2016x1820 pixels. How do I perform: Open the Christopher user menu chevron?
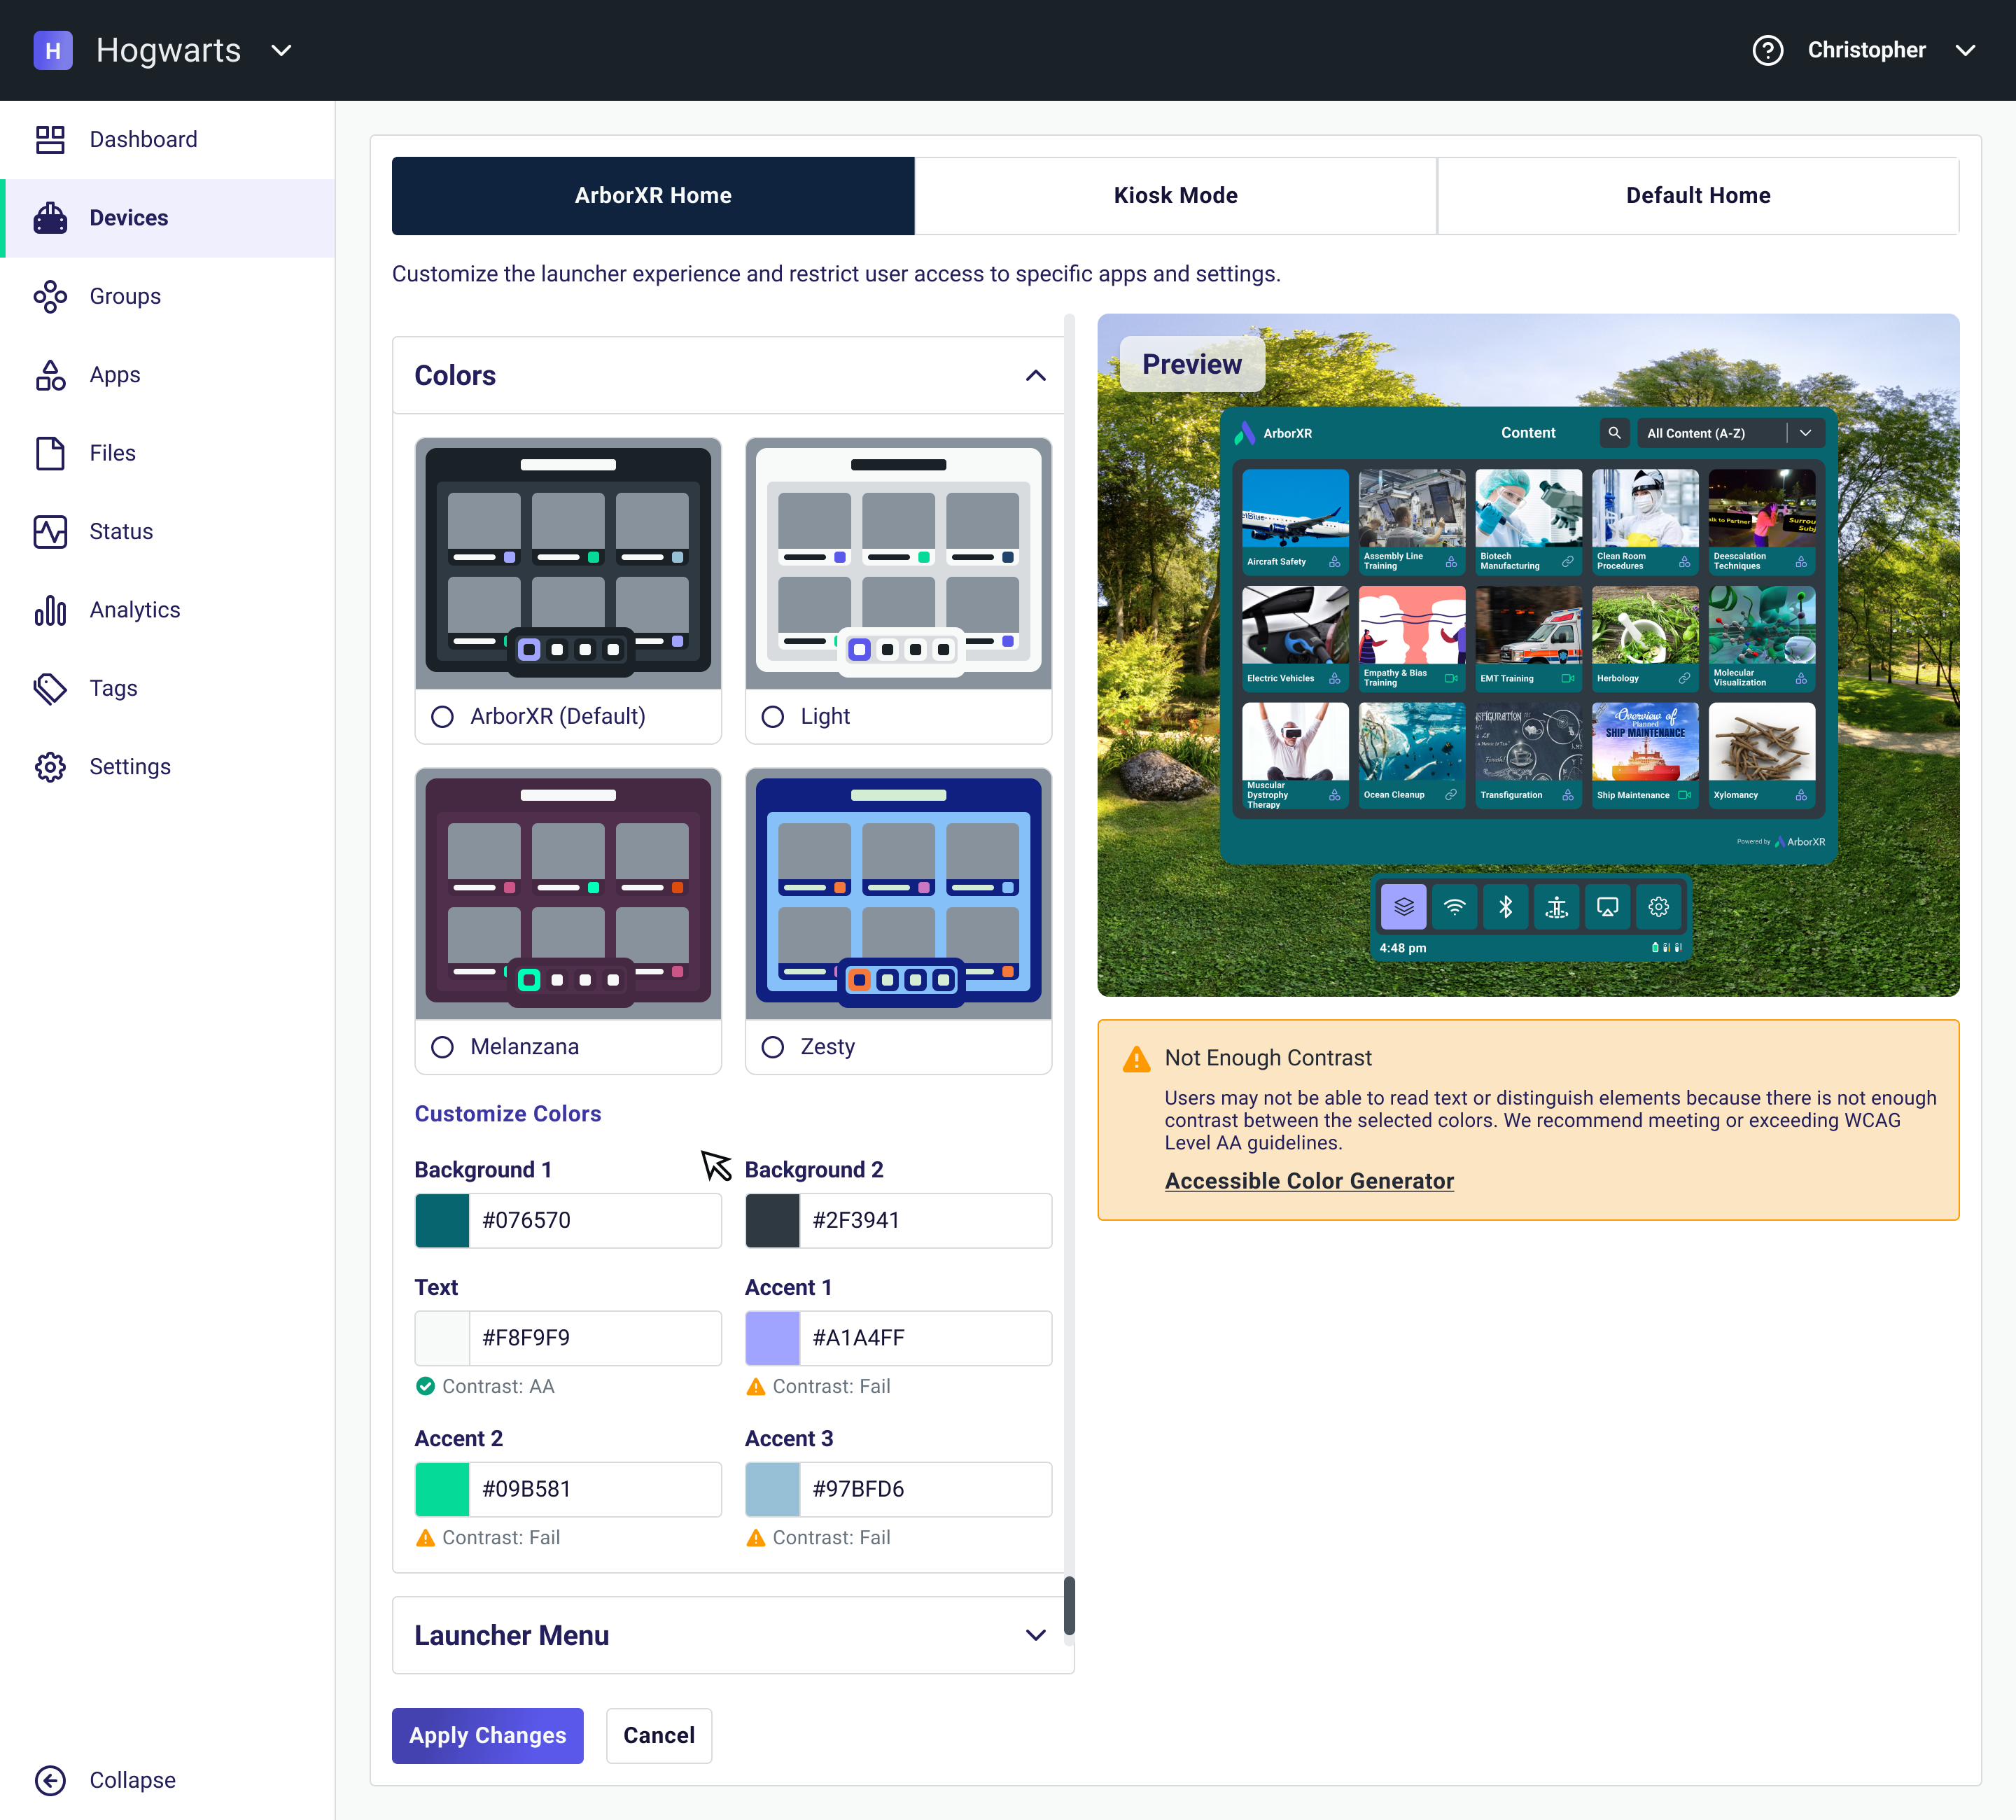pos(1965,50)
